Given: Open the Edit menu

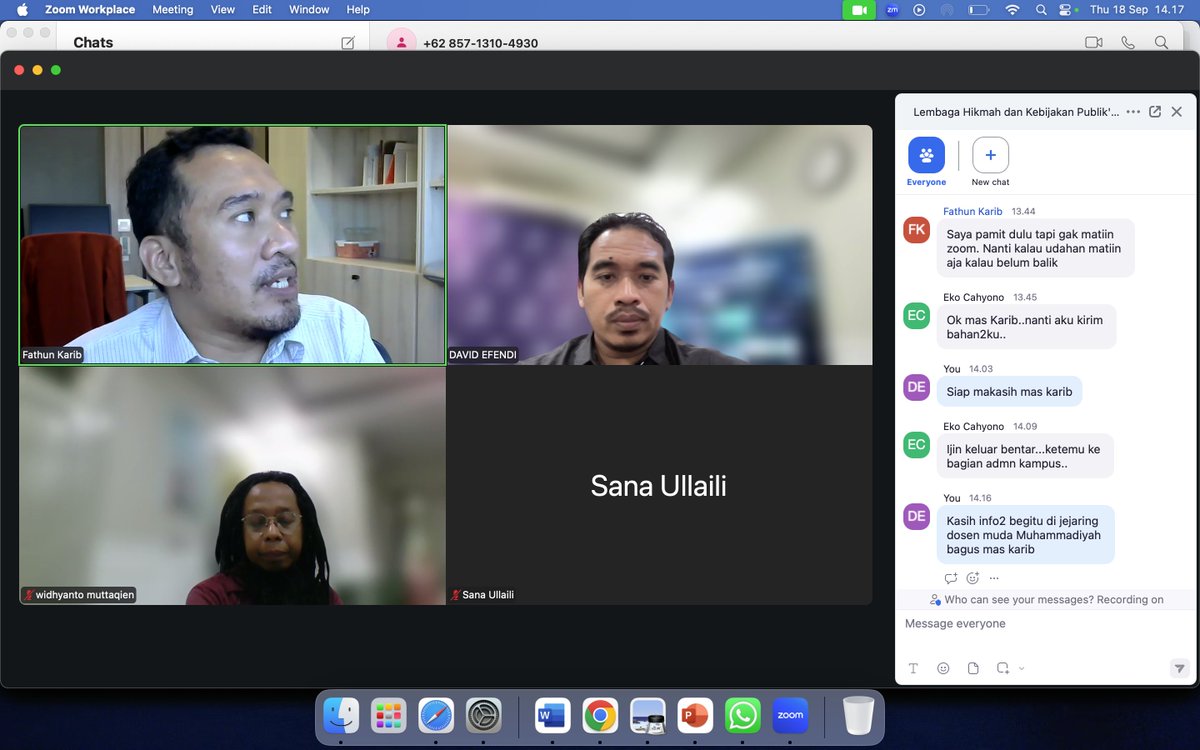Looking at the screenshot, I should (x=262, y=10).
